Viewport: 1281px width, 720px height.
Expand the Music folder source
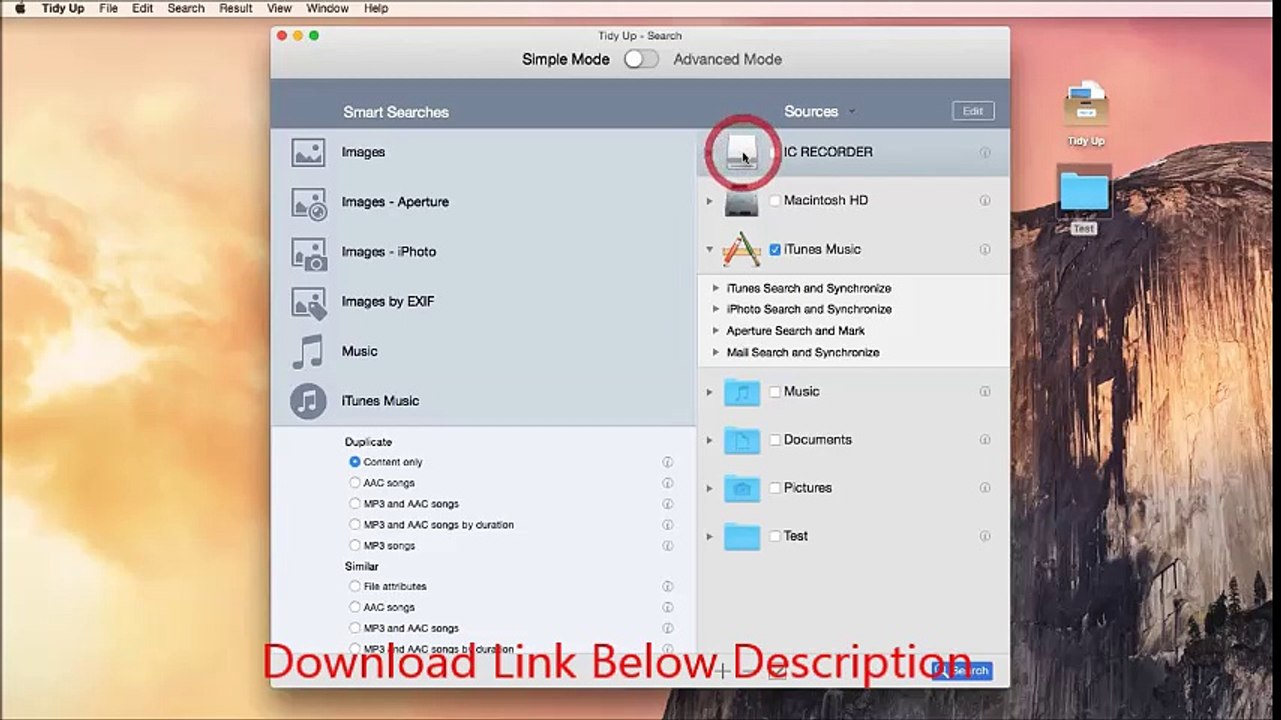point(709,392)
